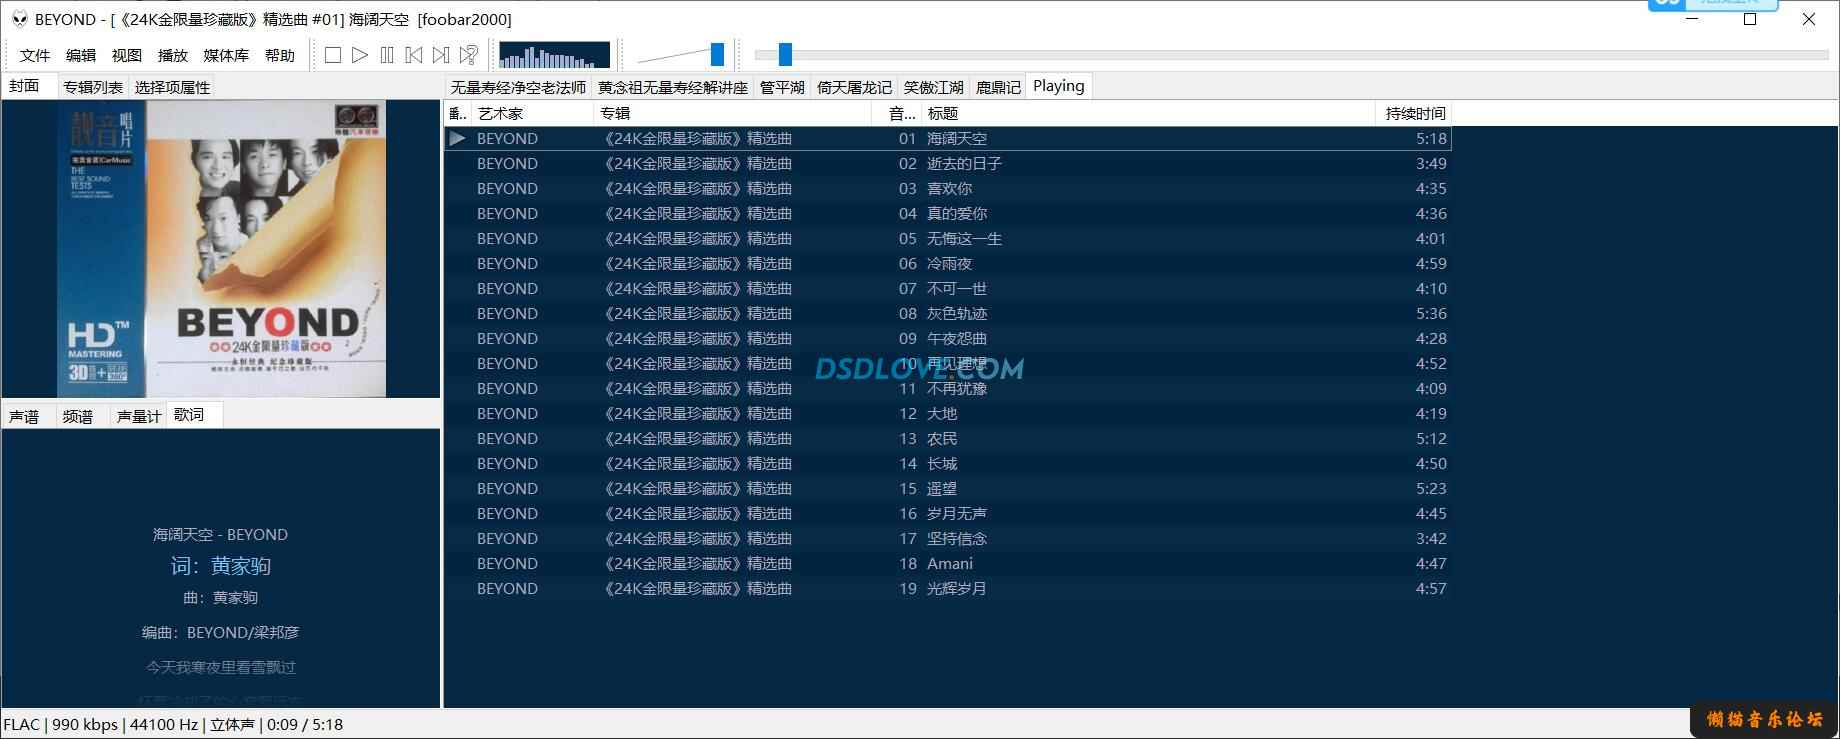Viewport: 1840px width, 739px height.
Task: Sort by the 持续时间 column header
Action: click(1413, 113)
